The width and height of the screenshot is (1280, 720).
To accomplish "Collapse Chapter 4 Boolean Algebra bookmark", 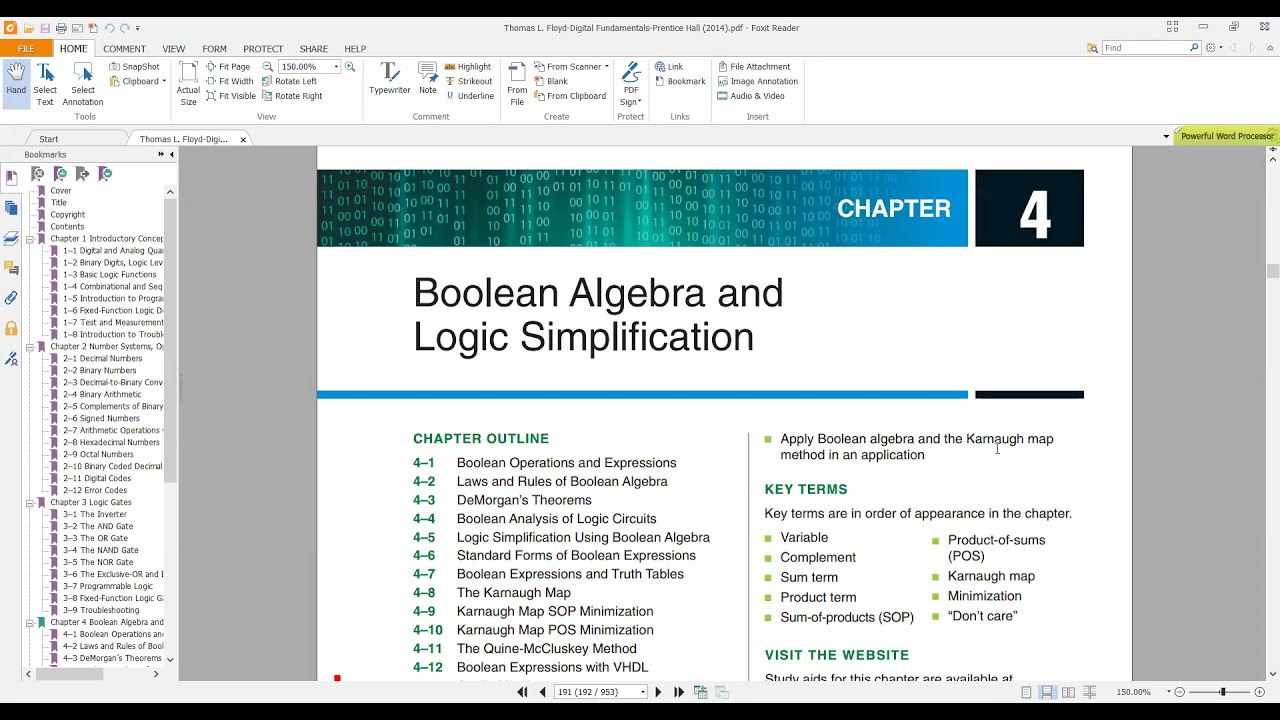I will coord(30,623).
